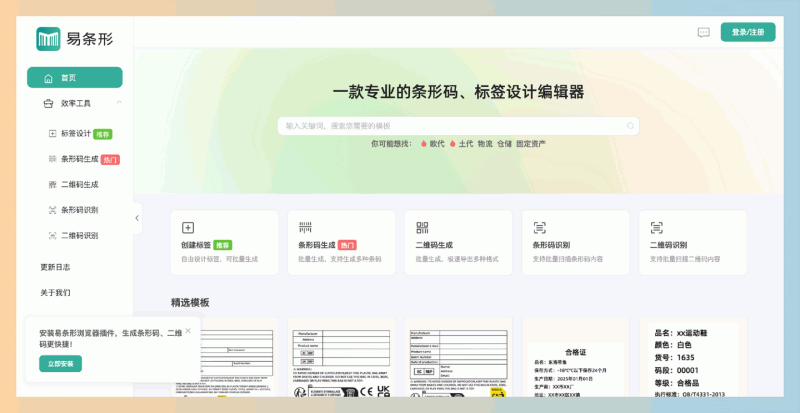Click the scan icon beside sidebar 条形码识别
Viewport: 800px width, 413px height.
(52, 210)
